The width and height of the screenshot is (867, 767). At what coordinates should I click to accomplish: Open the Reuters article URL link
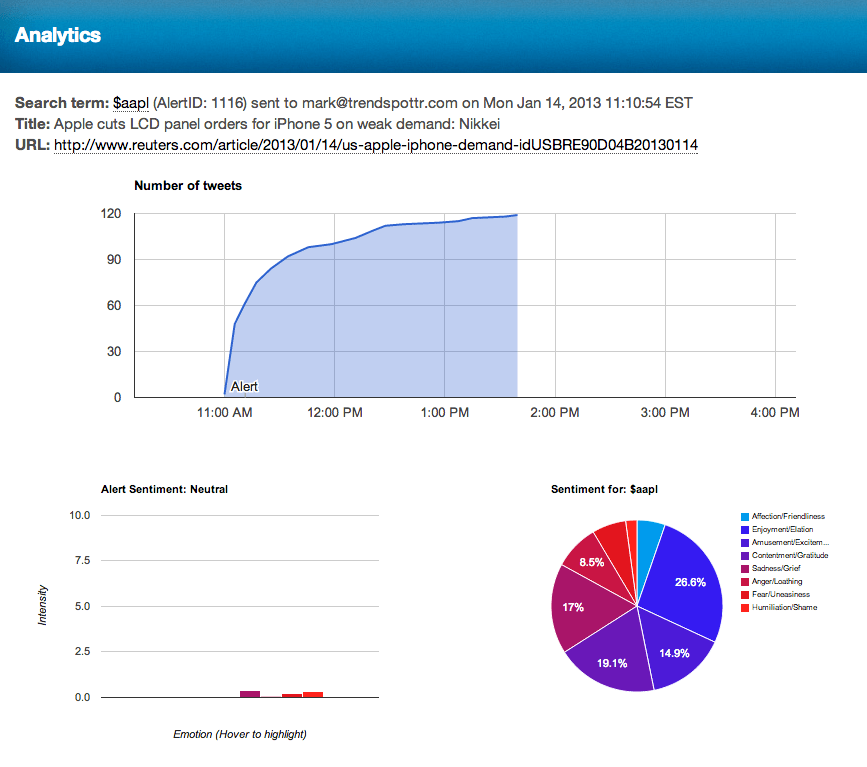click(x=375, y=145)
